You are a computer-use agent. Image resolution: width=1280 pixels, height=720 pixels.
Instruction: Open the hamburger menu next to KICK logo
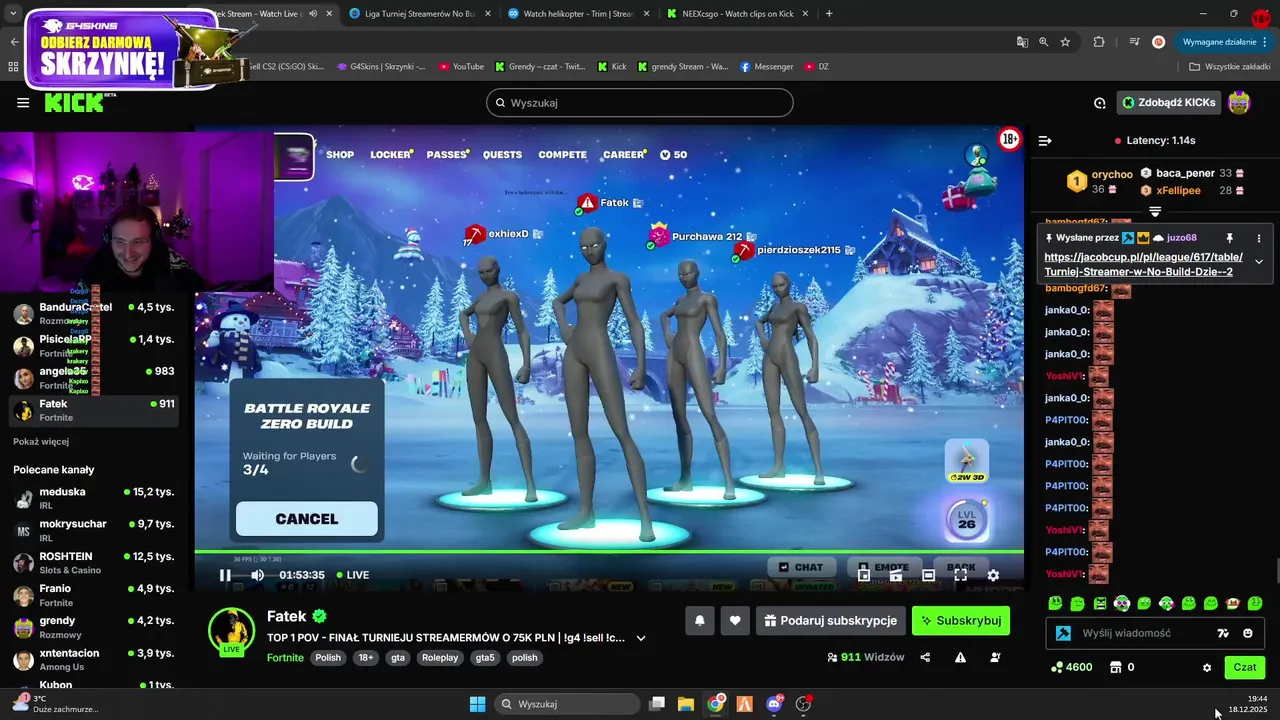pos(23,103)
